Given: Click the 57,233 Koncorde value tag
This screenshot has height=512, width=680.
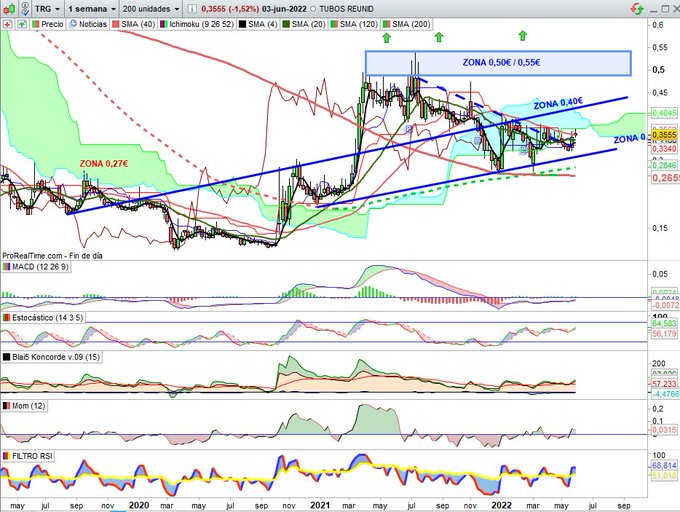Looking at the screenshot, I should 664,384.
